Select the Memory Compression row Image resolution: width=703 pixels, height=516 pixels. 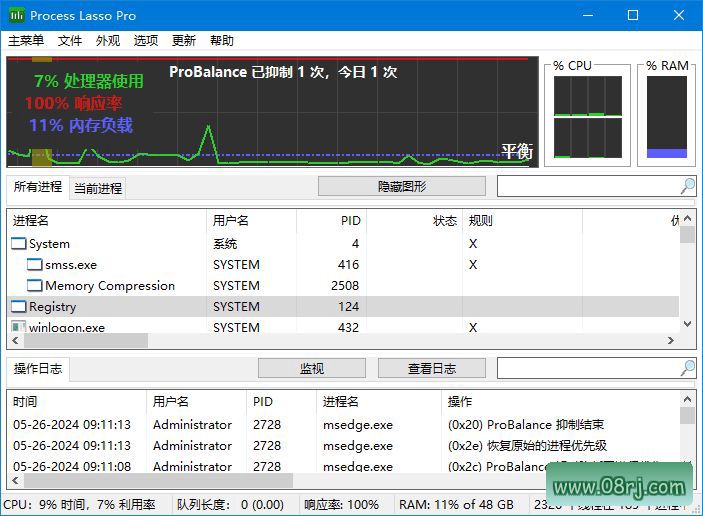click(343, 286)
